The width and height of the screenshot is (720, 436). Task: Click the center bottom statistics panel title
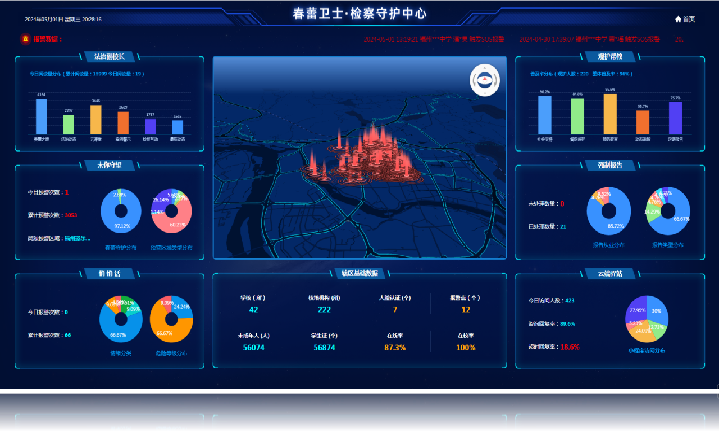(359, 273)
